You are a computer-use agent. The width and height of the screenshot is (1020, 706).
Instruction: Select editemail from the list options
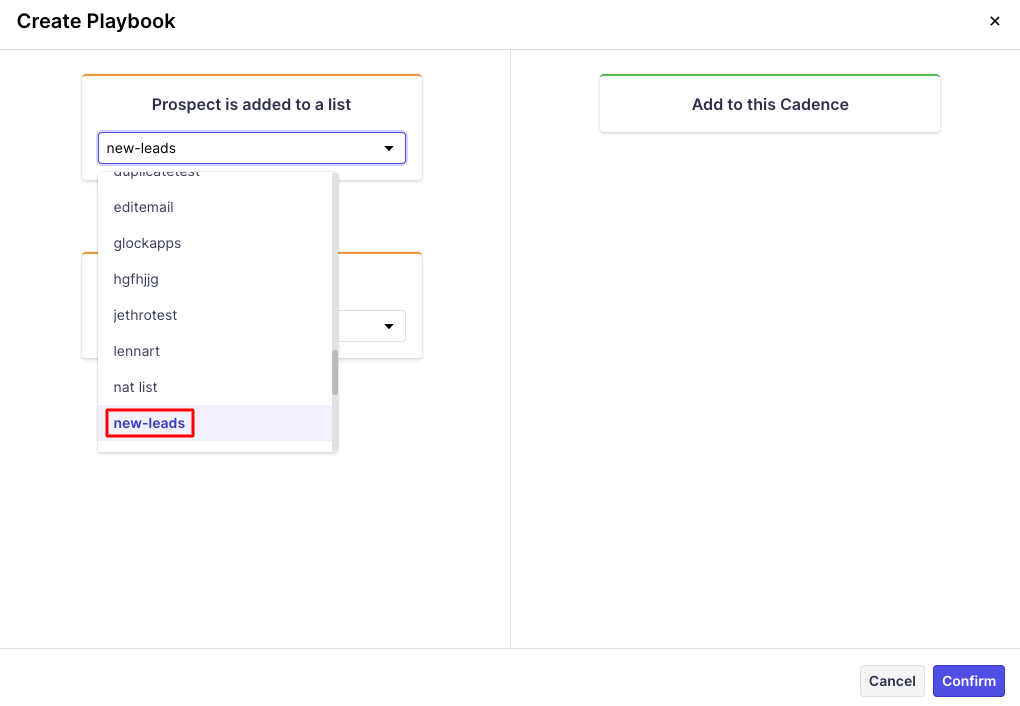144,207
